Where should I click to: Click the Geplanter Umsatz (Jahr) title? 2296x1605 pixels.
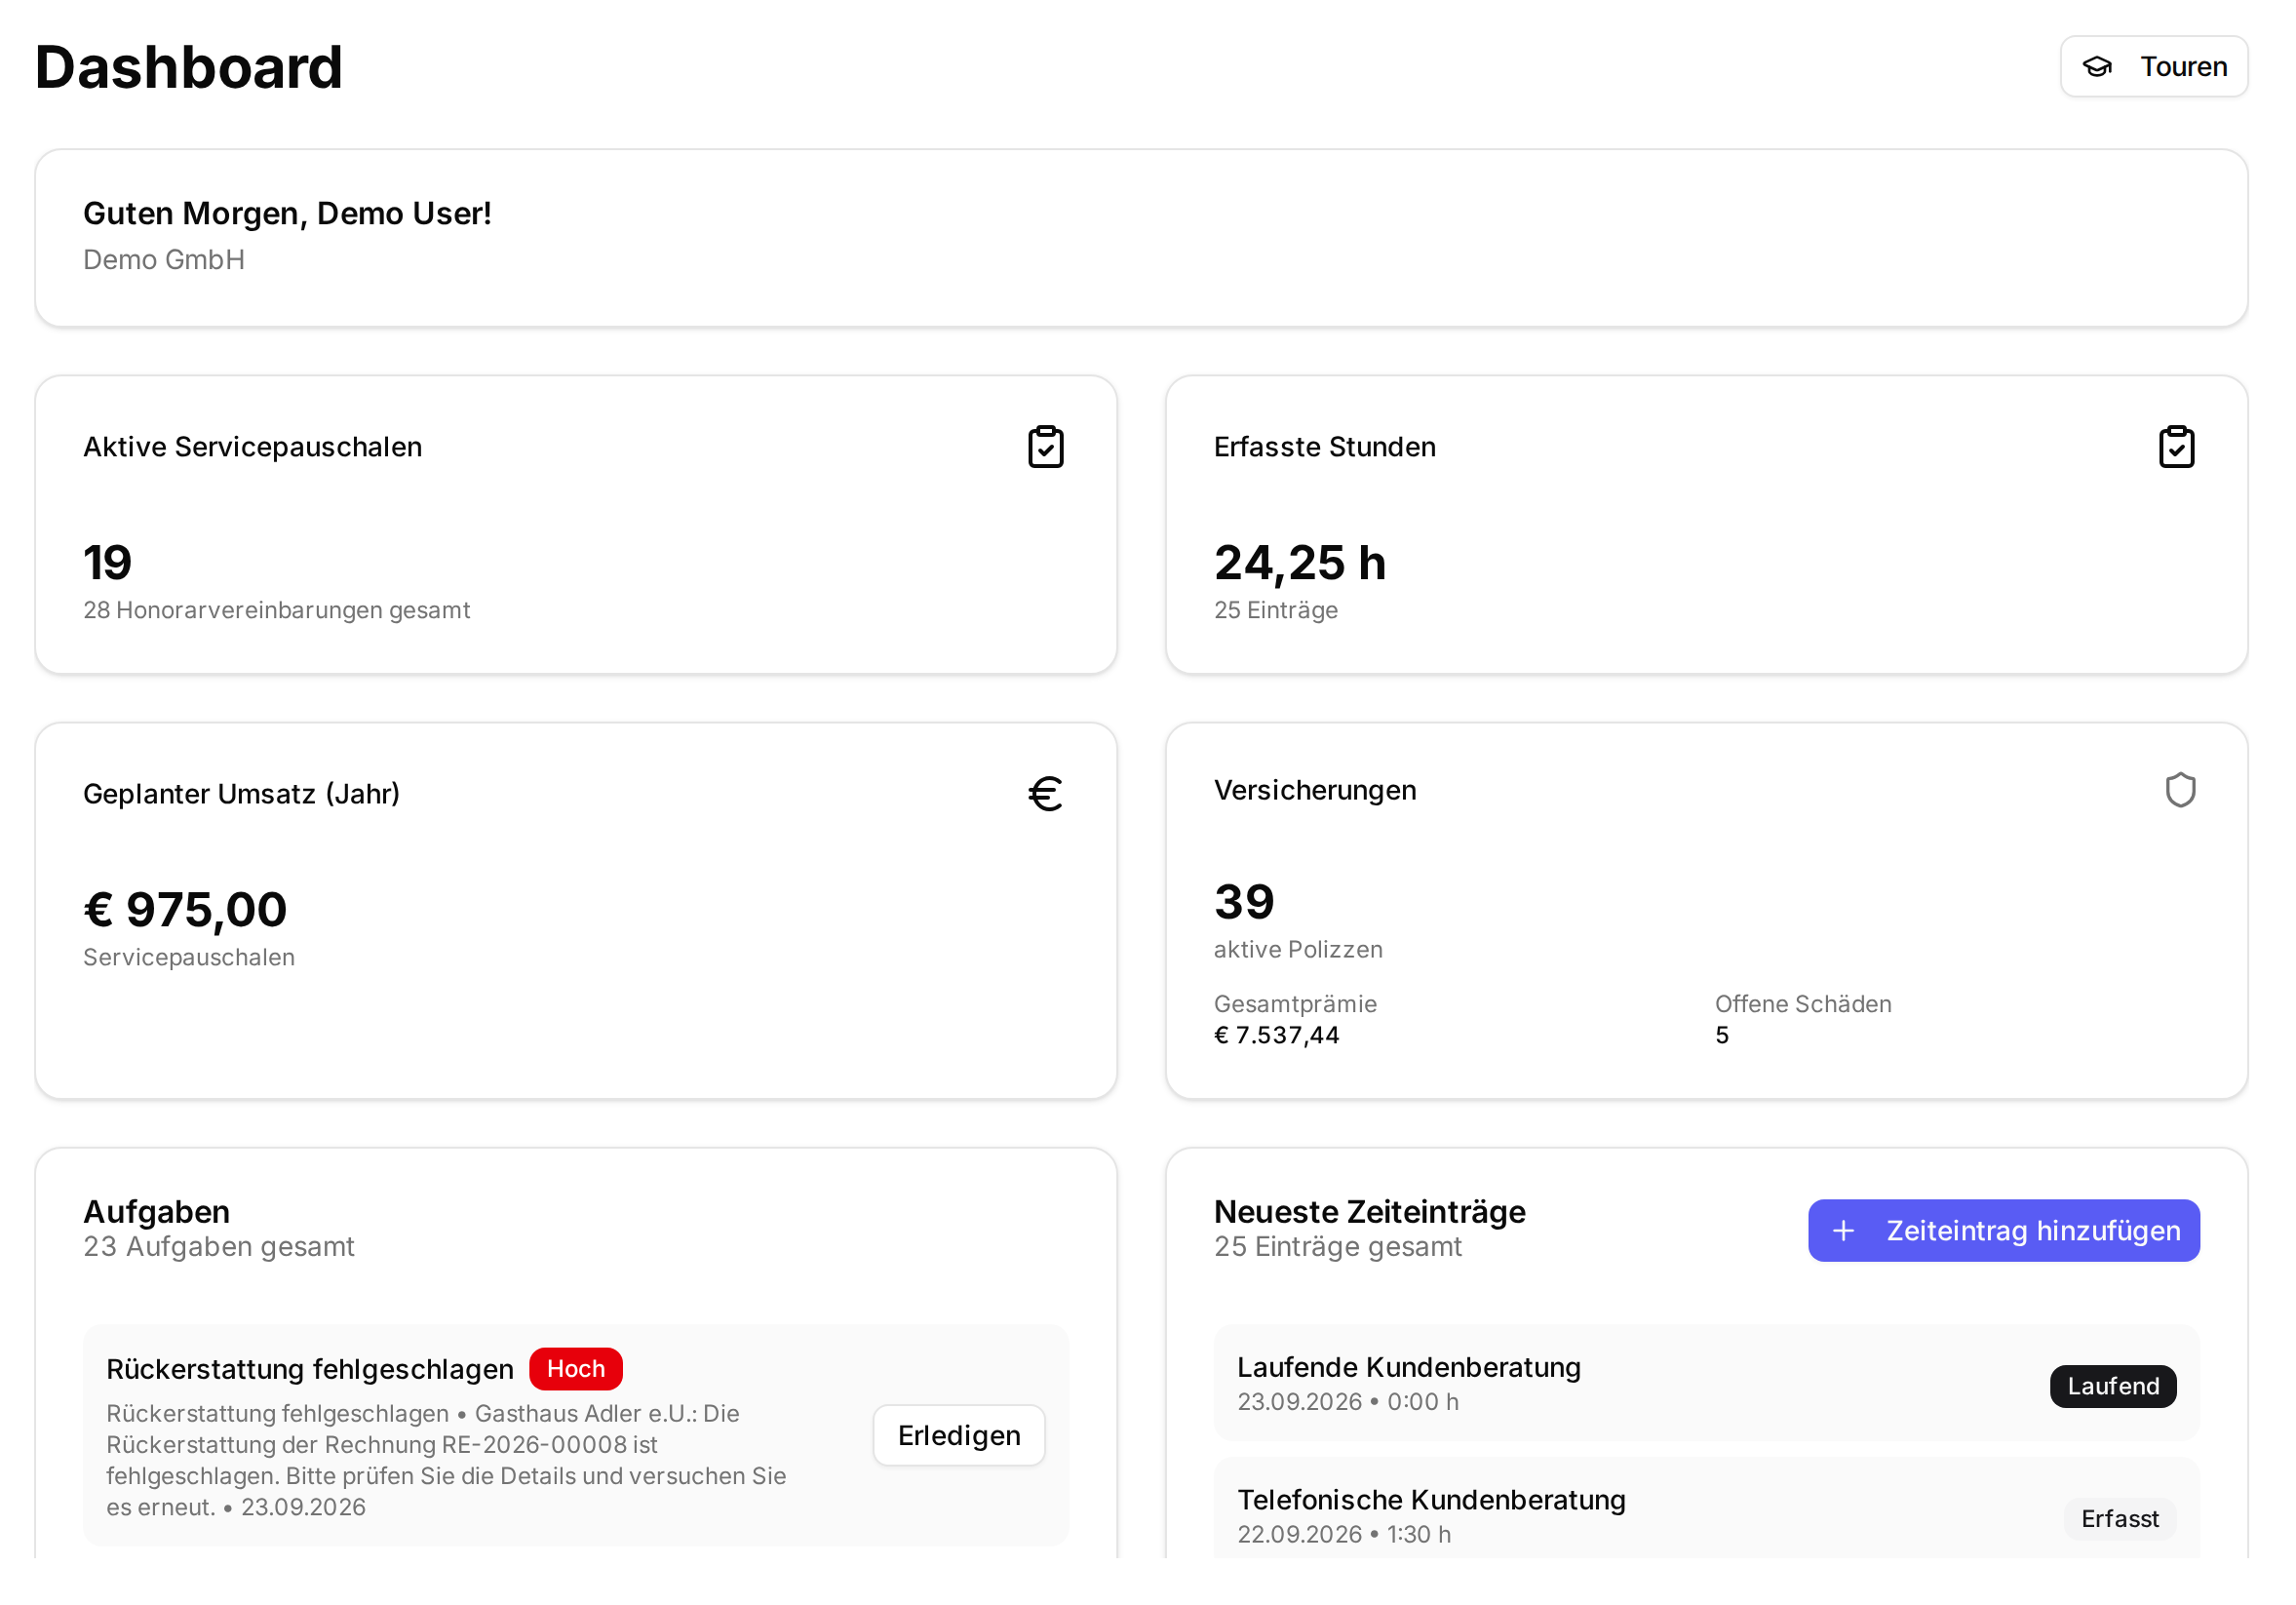(242, 794)
